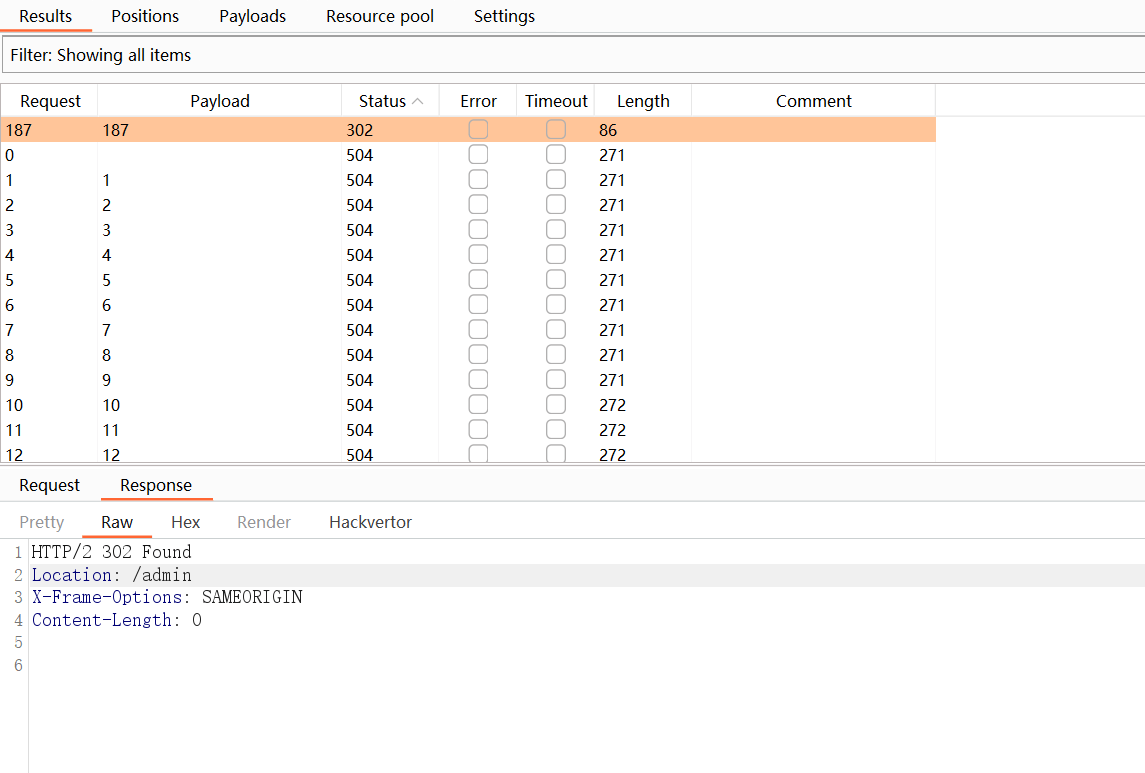This screenshot has height=773, width=1145.
Task: Select the row with payload 5
Action: [x=468, y=280]
